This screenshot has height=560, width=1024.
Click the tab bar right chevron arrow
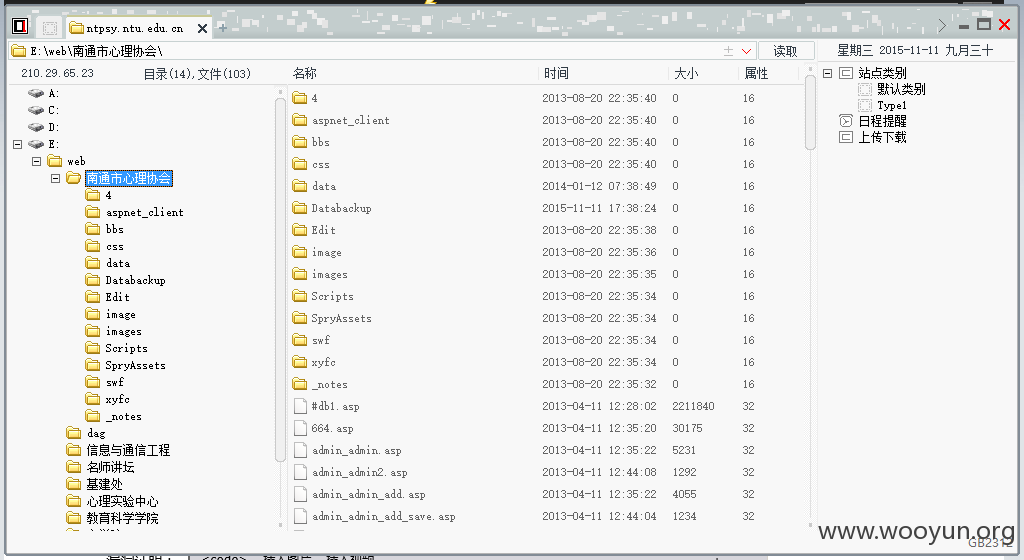(942, 25)
